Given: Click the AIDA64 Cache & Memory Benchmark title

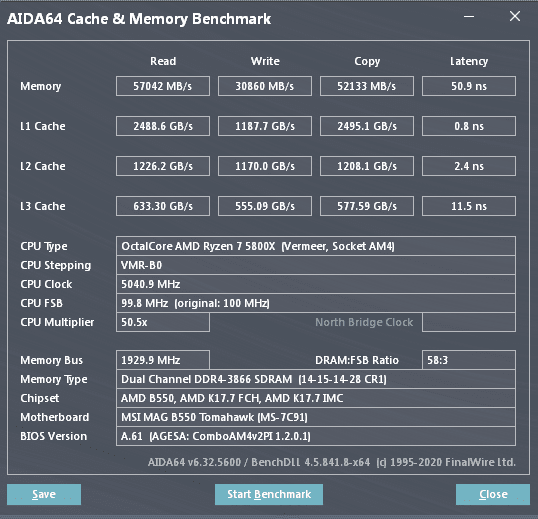Looking at the screenshot, I should [139, 19].
